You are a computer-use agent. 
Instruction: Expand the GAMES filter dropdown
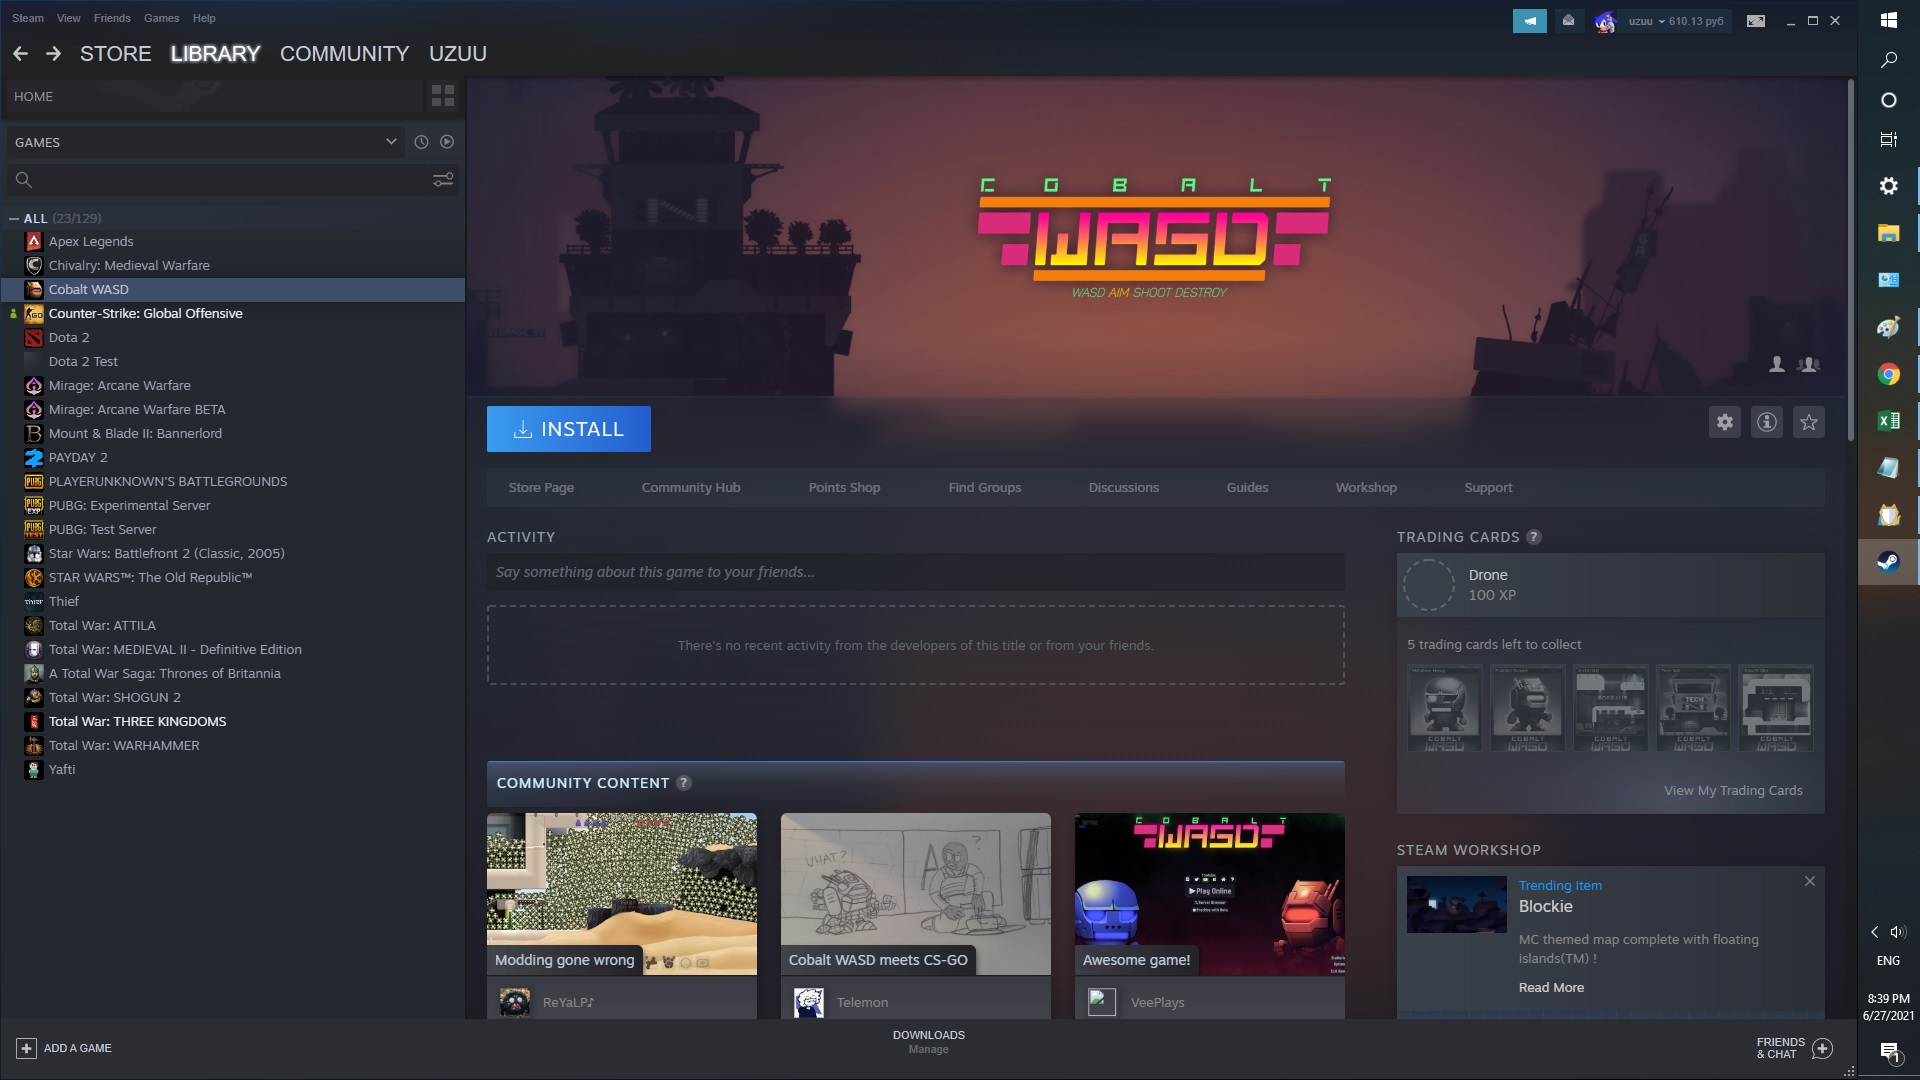tap(391, 142)
